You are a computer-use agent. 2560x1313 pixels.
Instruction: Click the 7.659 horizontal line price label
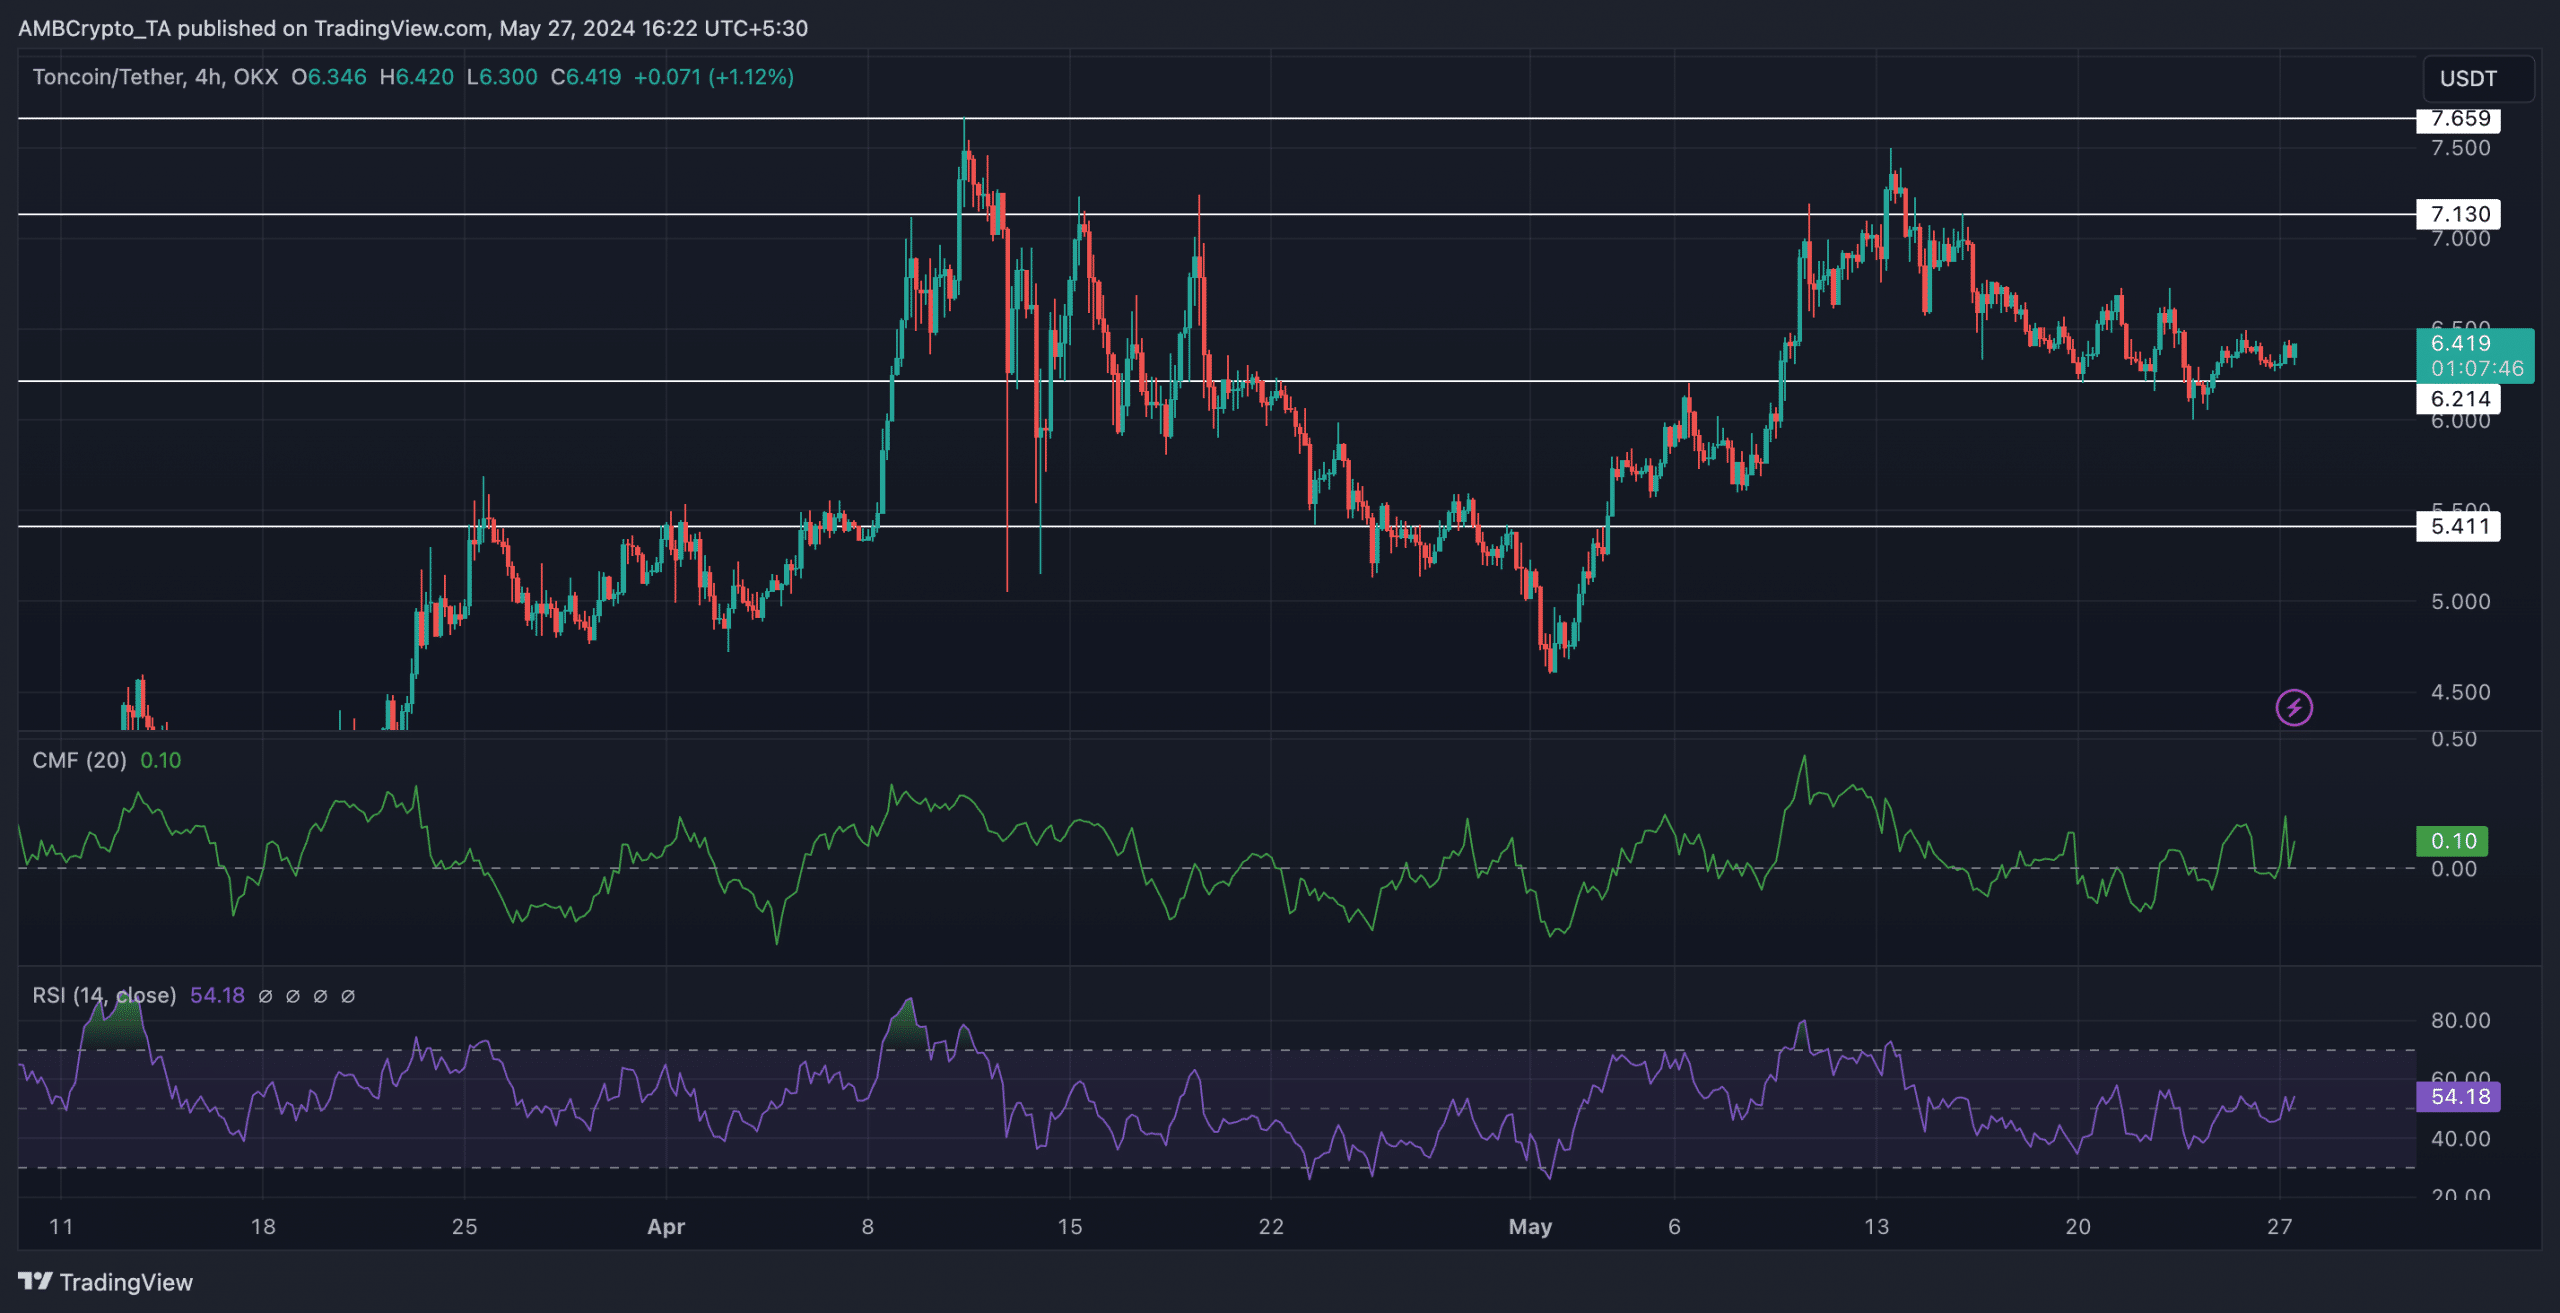(2458, 119)
